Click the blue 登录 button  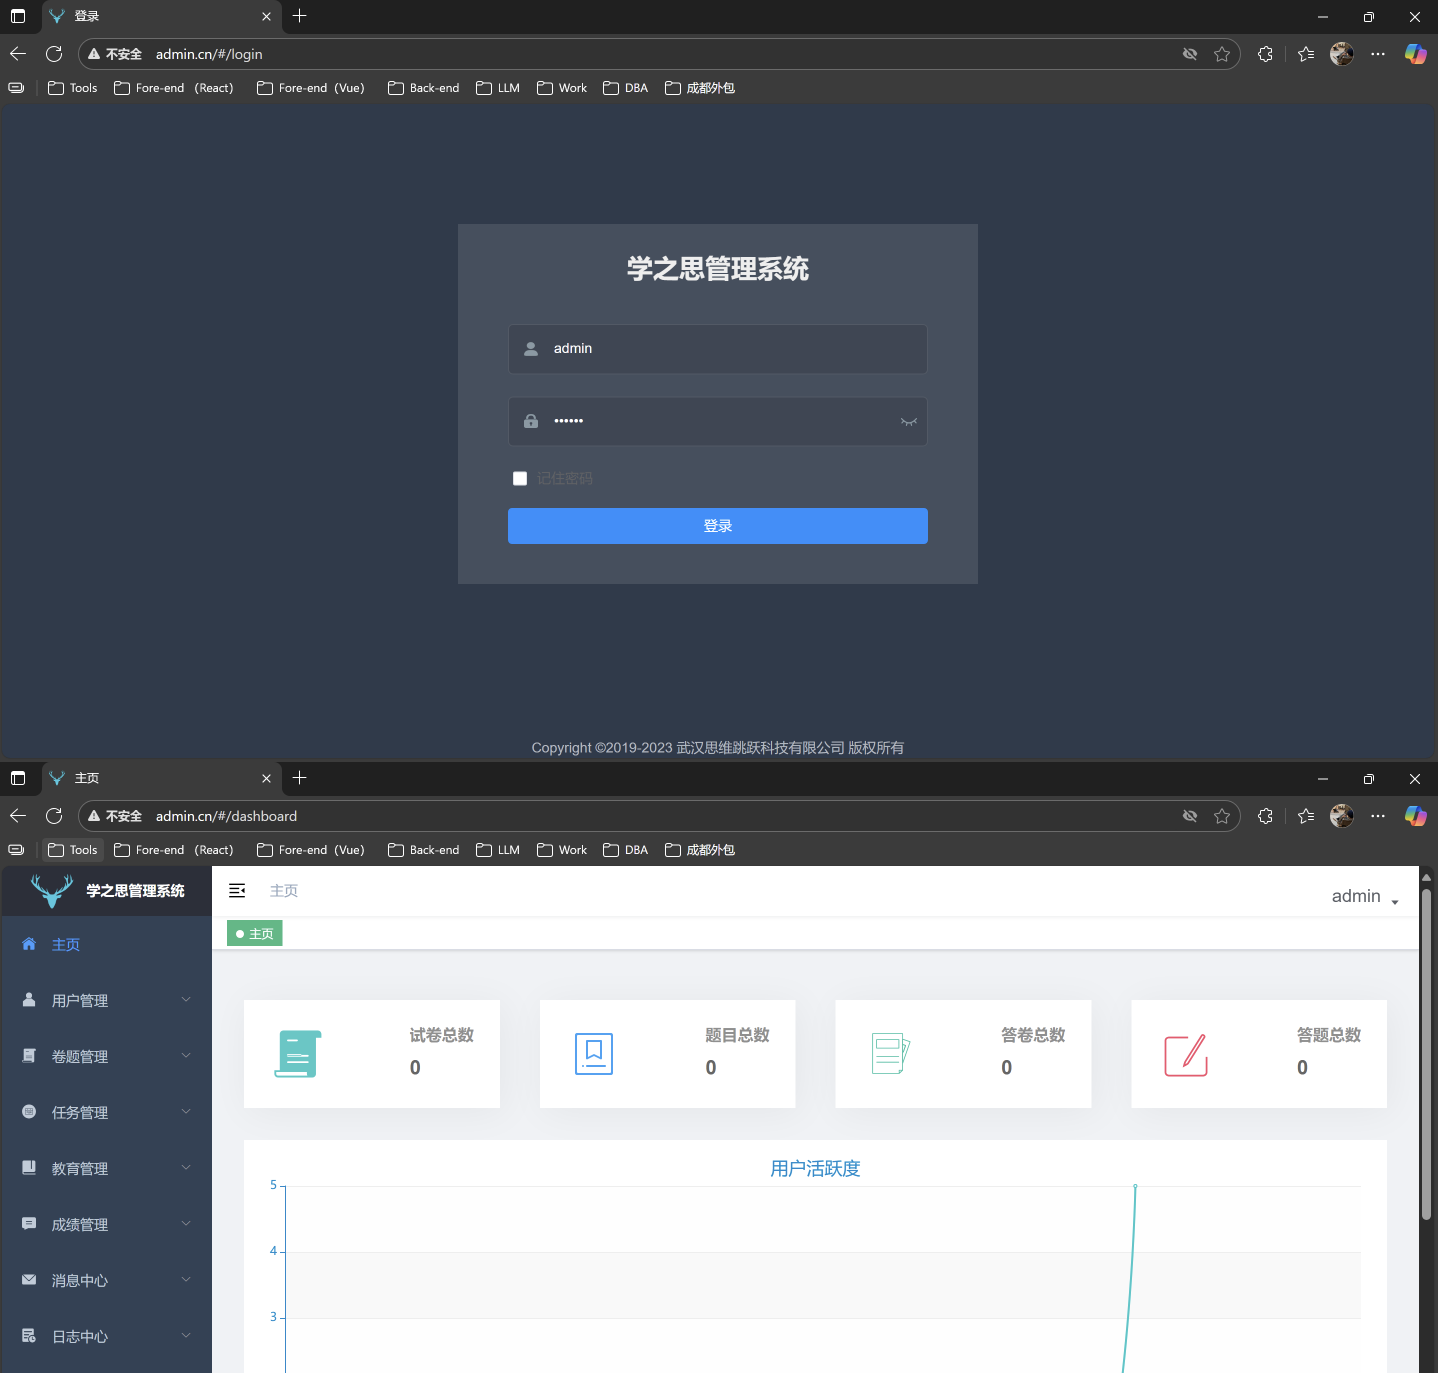(718, 526)
